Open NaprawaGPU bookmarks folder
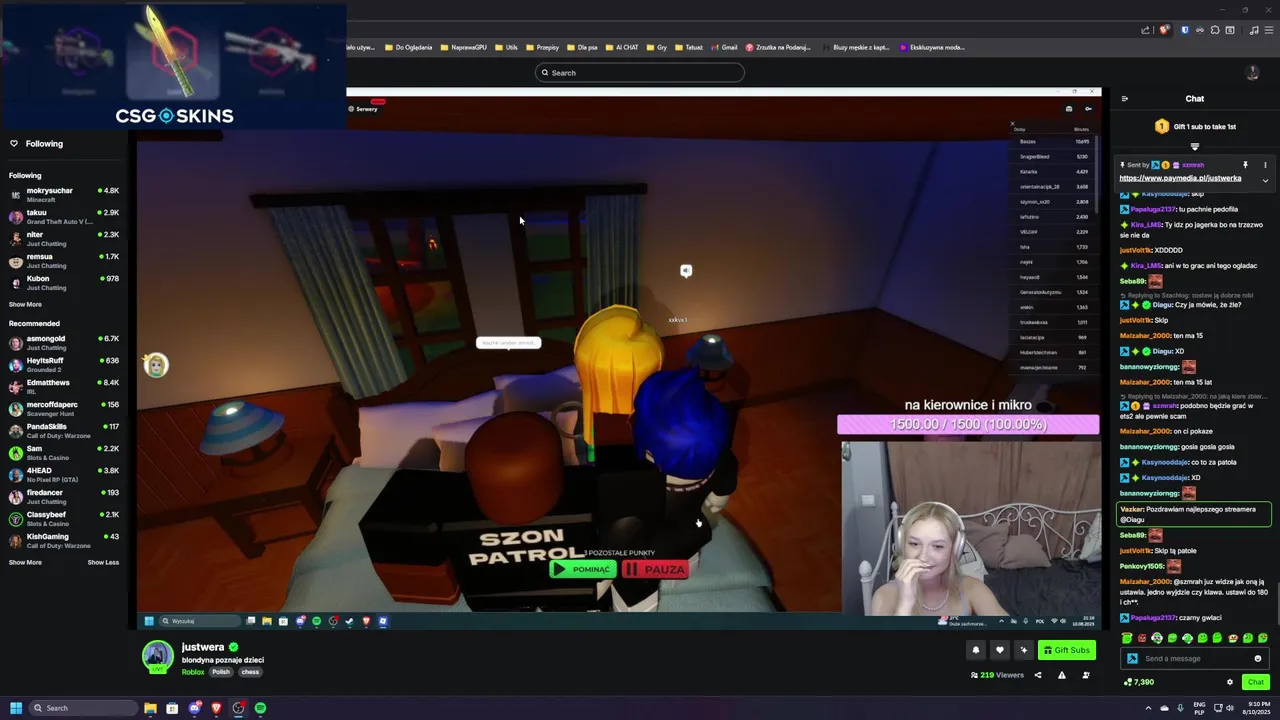This screenshot has width=1280, height=720. click(x=464, y=47)
